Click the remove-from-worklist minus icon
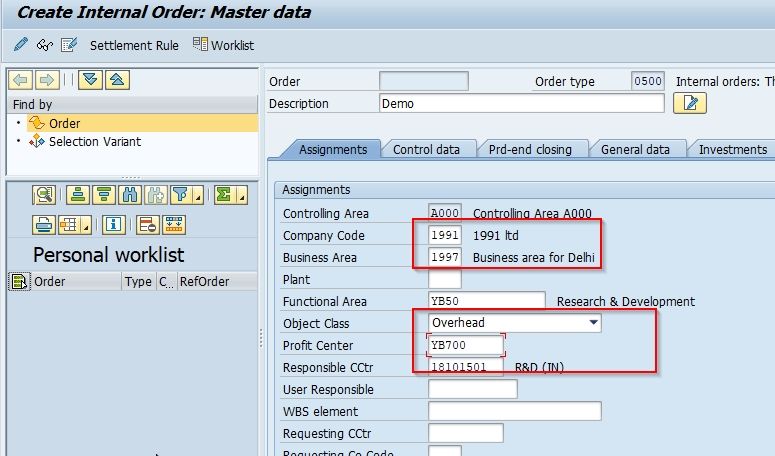The width and height of the screenshot is (775, 456). [148, 225]
